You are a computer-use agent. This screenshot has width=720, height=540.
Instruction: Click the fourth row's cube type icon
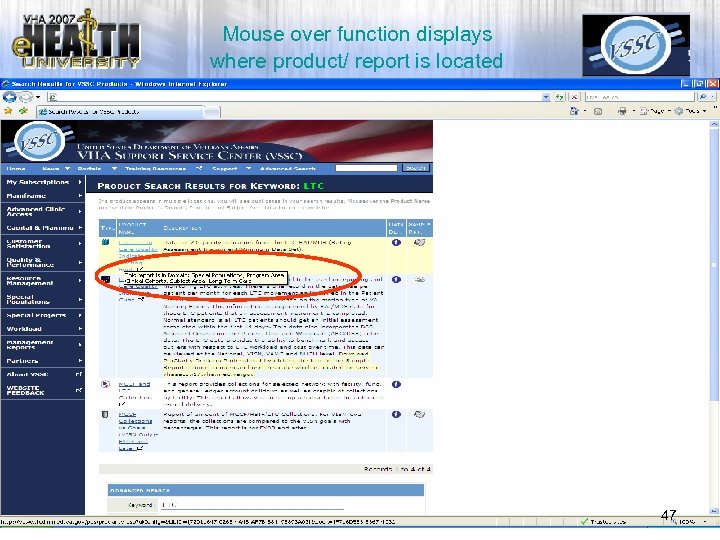105,415
